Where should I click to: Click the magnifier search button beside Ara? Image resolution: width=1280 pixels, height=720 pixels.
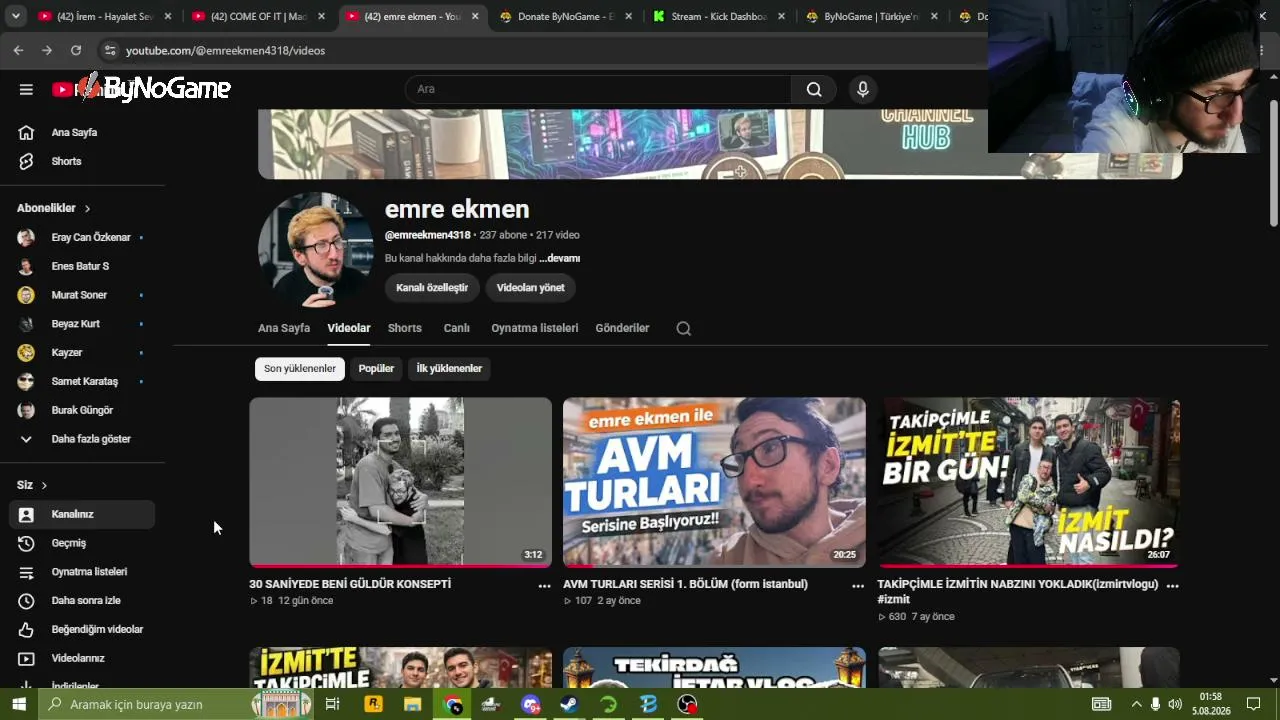coord(814,89)
